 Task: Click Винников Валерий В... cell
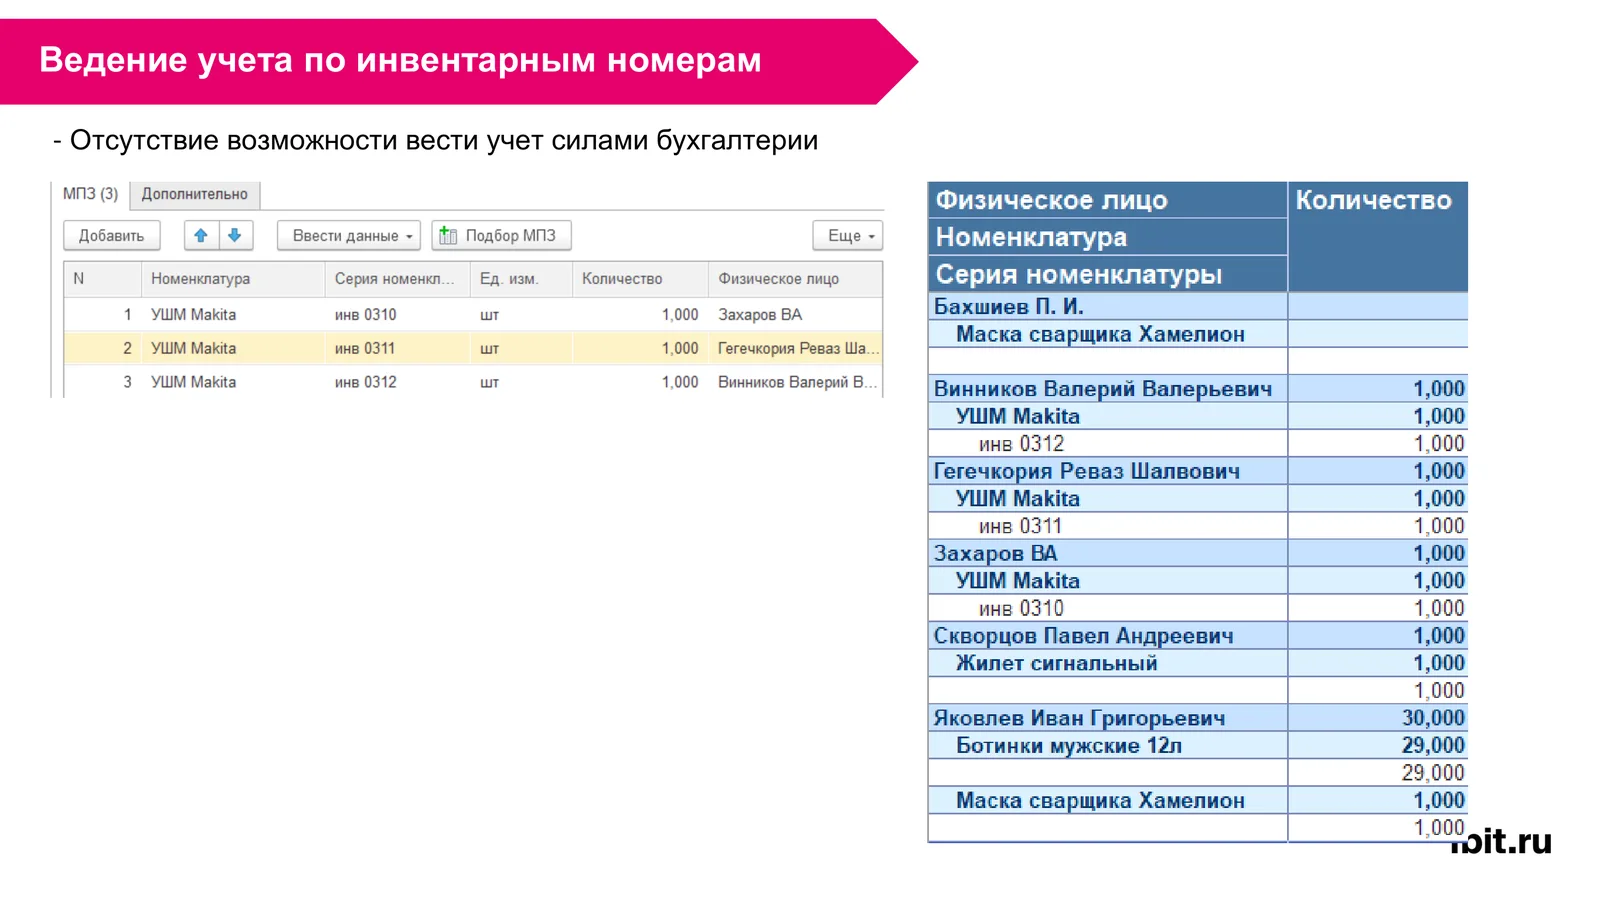[x=795, y=382]
